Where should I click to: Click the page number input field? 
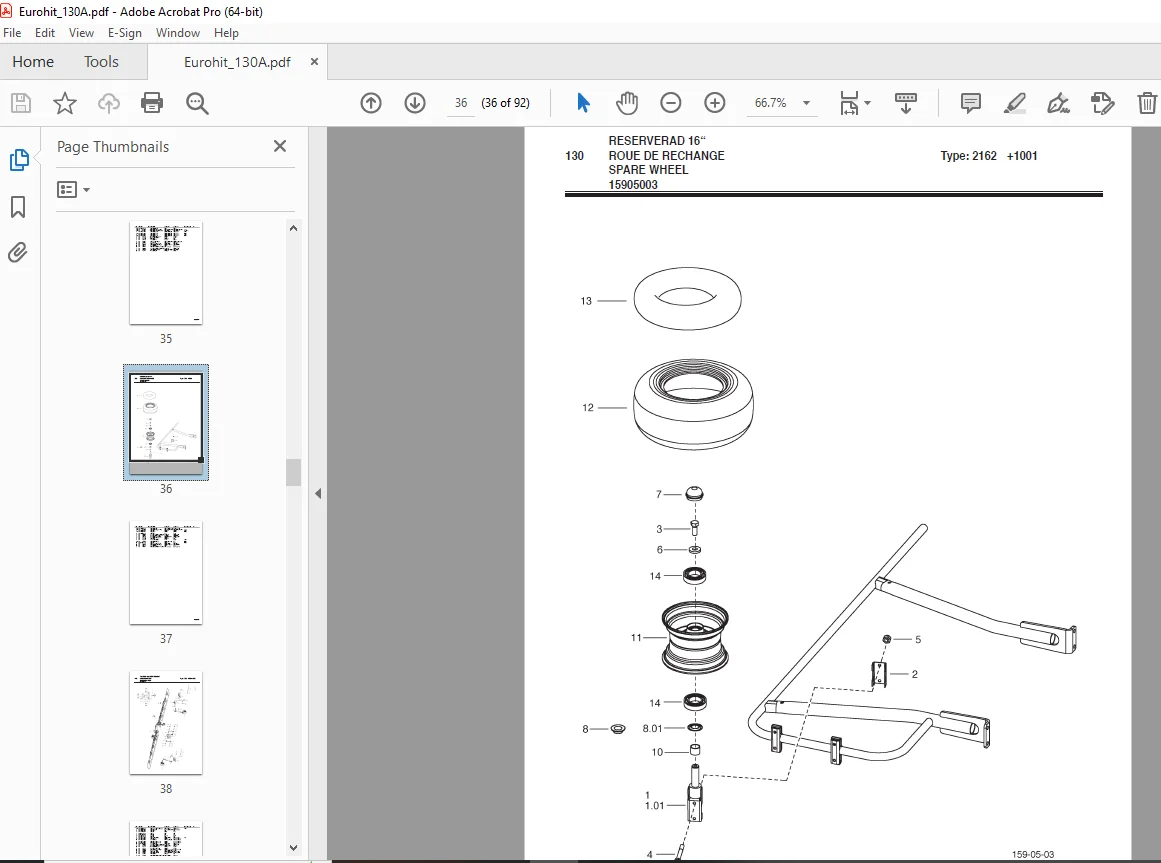[x=461, y=103]
